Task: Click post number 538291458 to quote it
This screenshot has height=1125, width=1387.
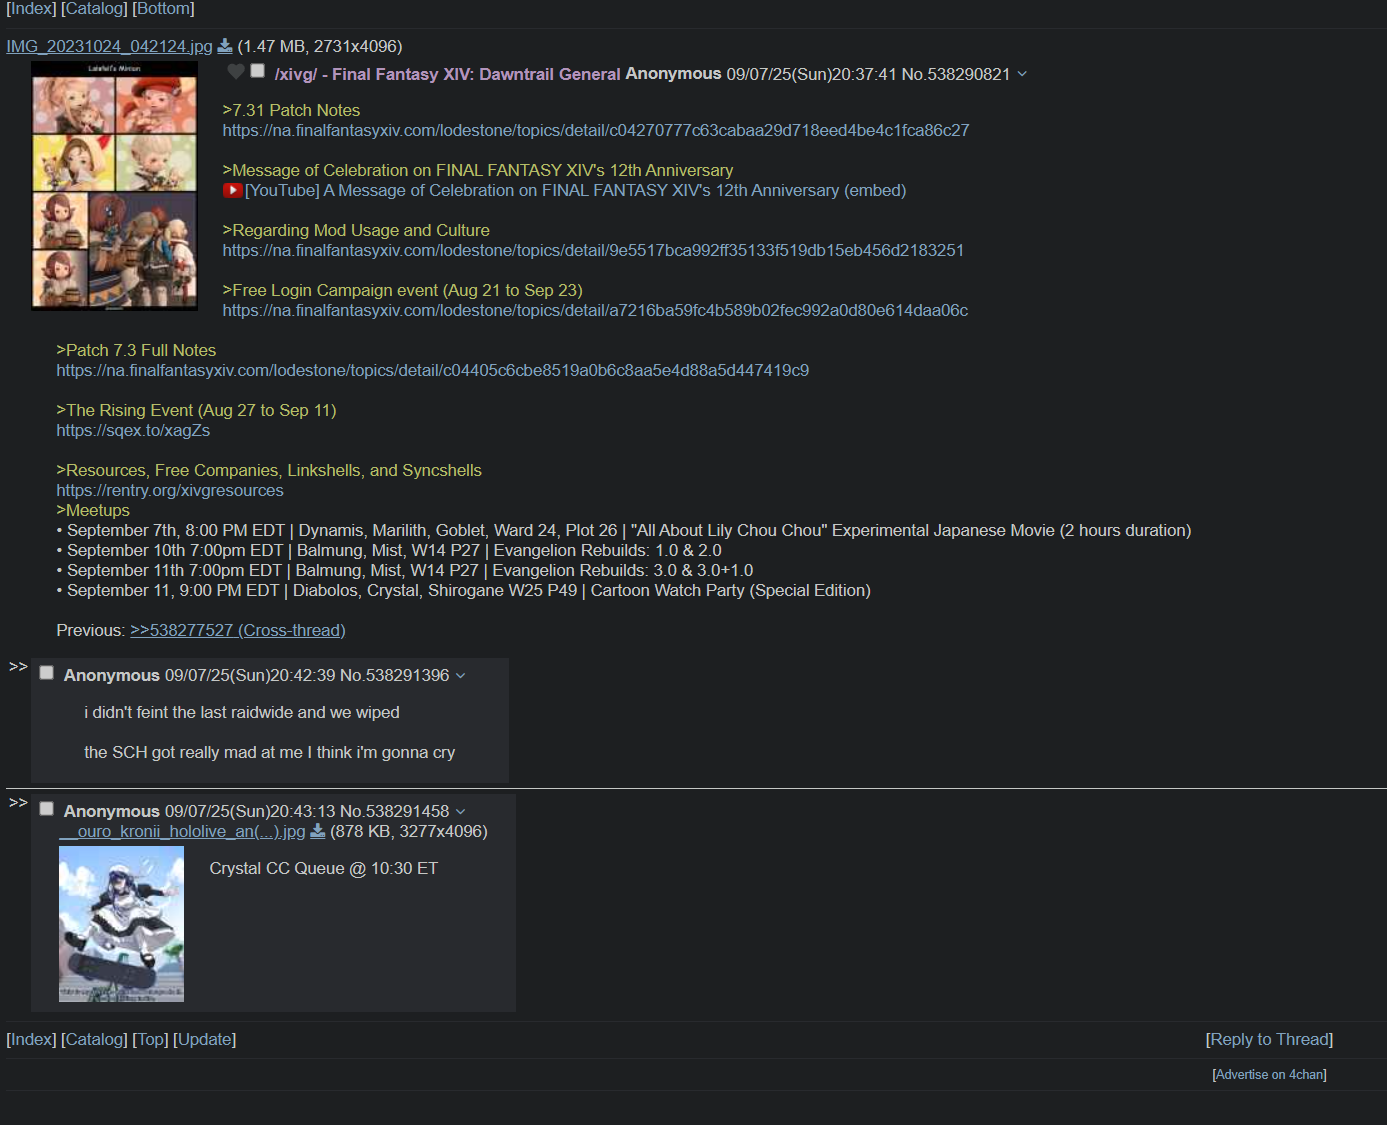Action: [x=407, y=812]
